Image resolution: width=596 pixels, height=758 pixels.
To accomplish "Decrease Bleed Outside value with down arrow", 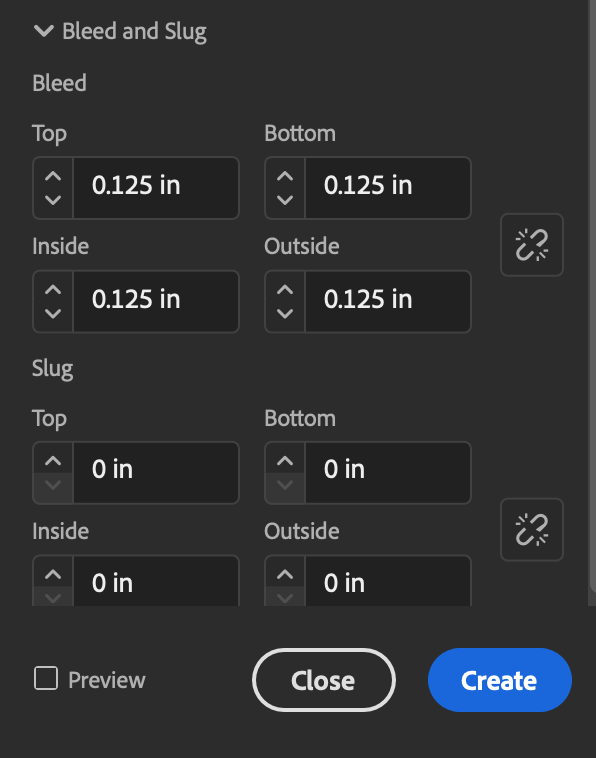I will (x=285, y=314).
